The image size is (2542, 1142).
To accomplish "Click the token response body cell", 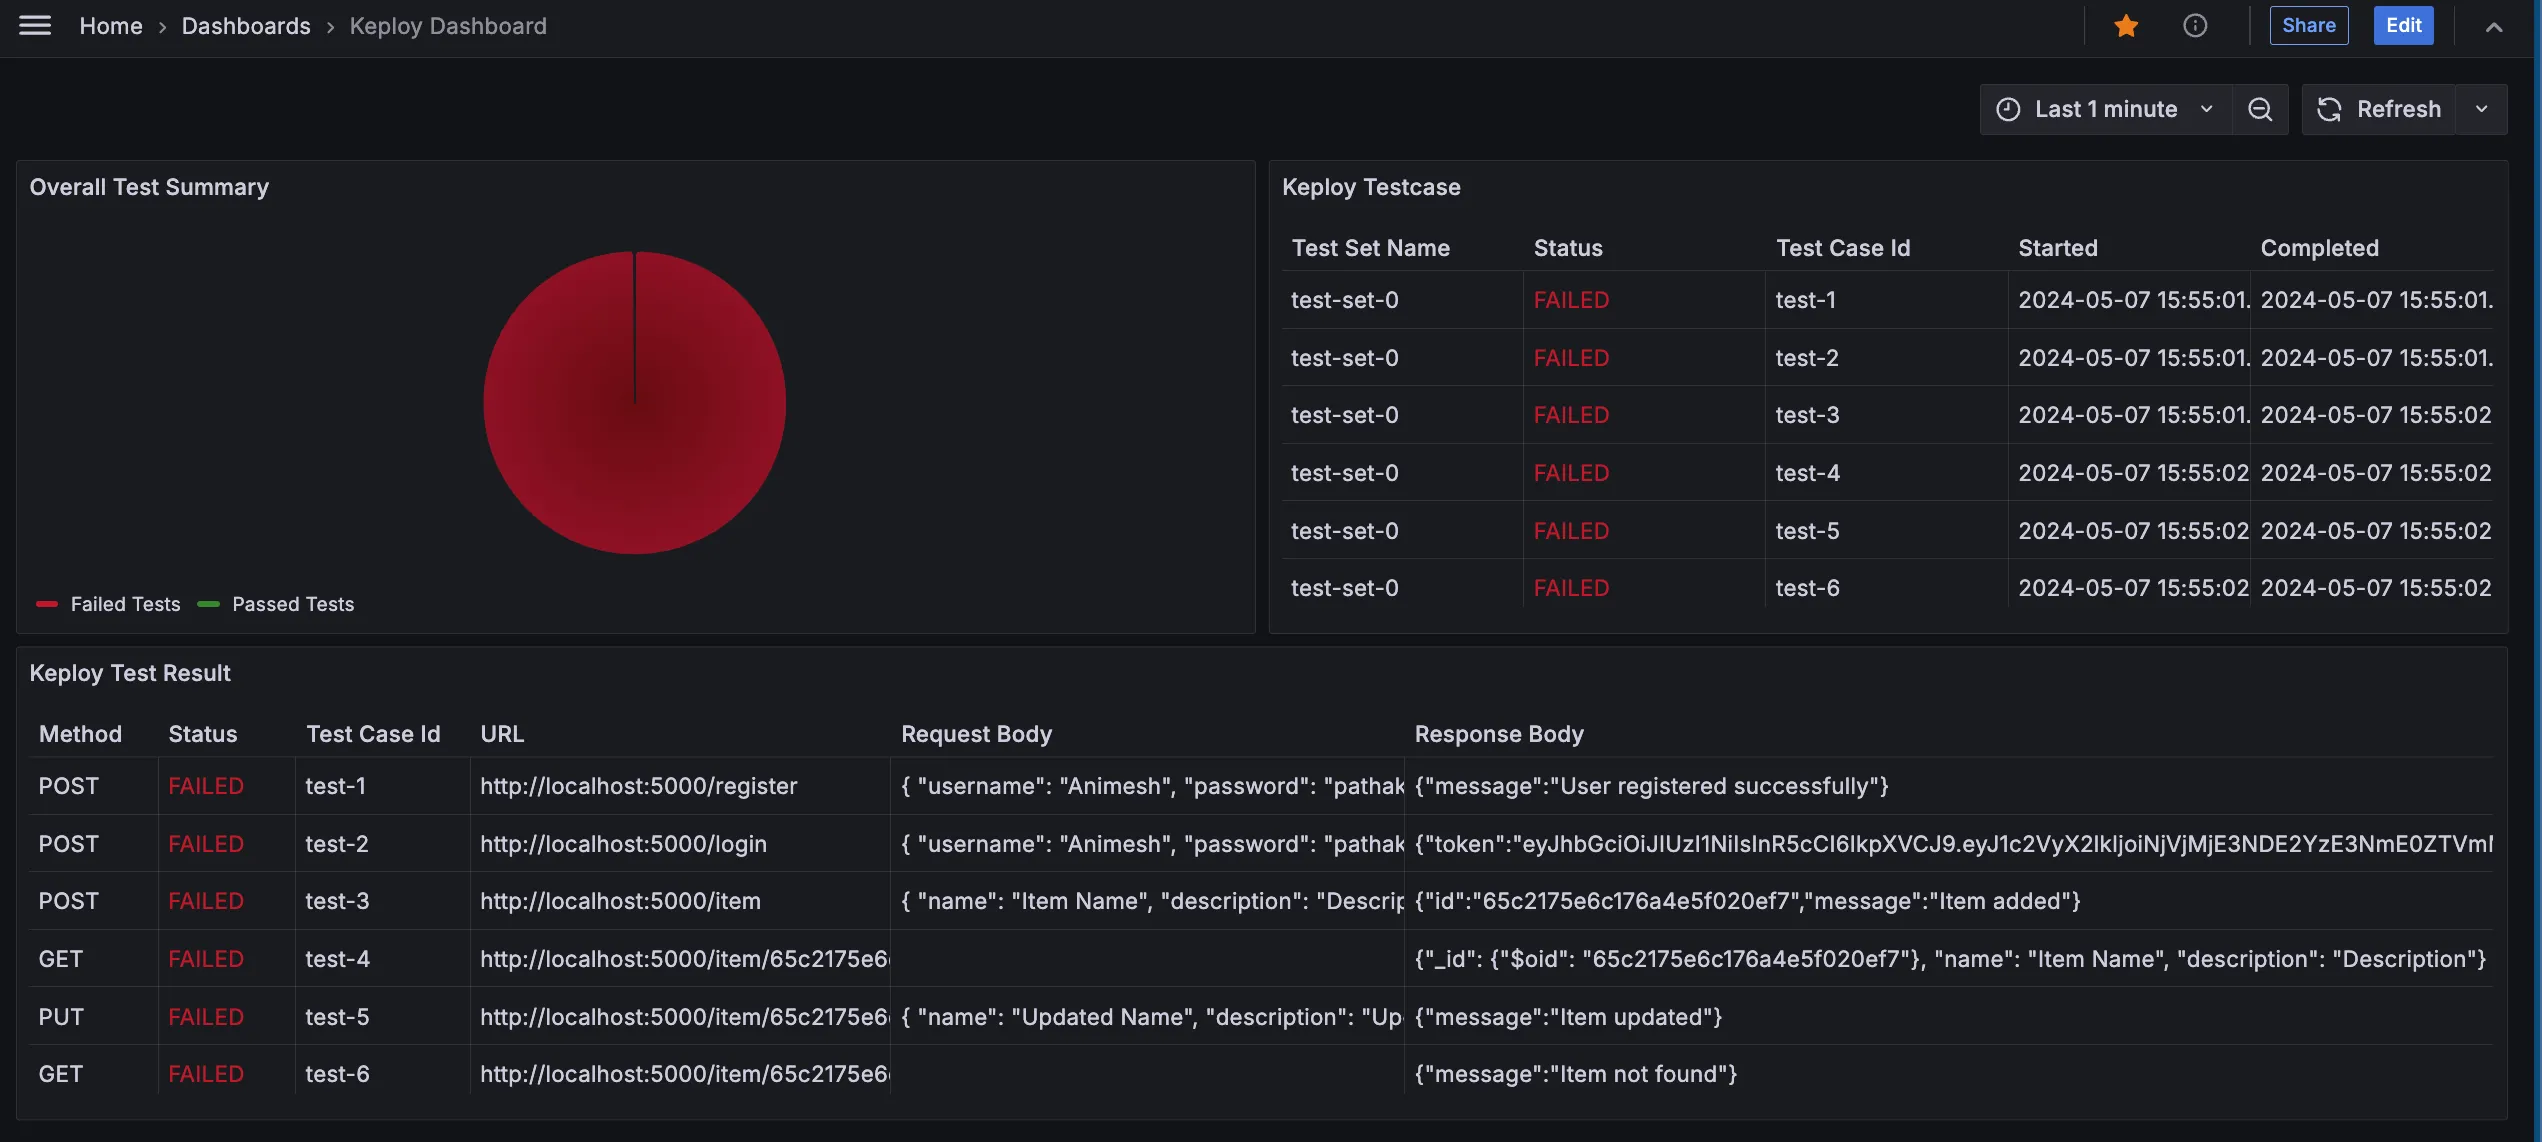I will click(x=1948, y=844).
